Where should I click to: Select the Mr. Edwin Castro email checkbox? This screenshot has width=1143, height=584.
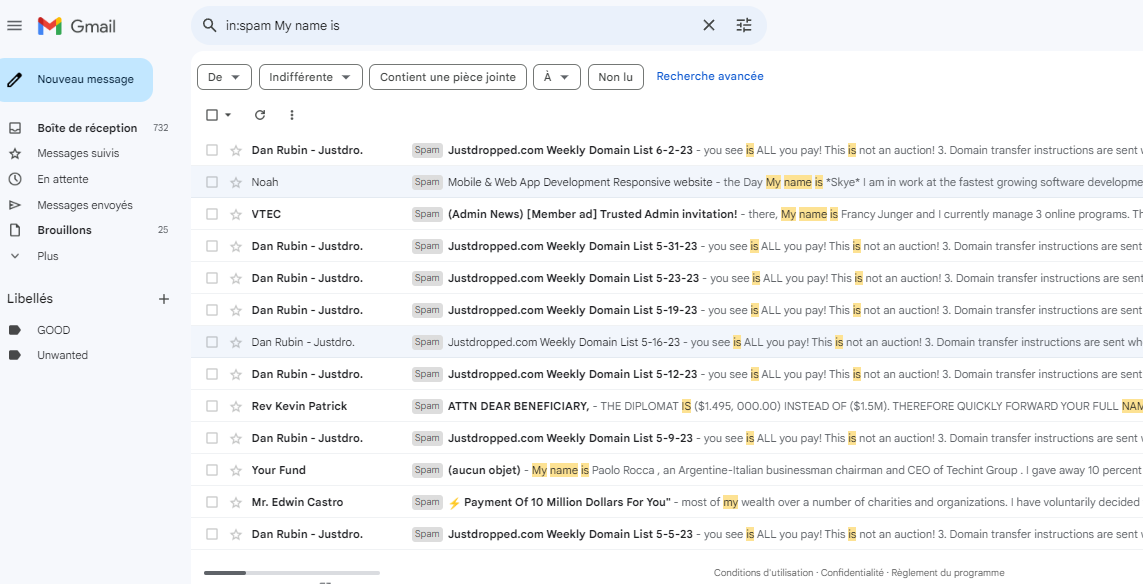click(212, 502)
